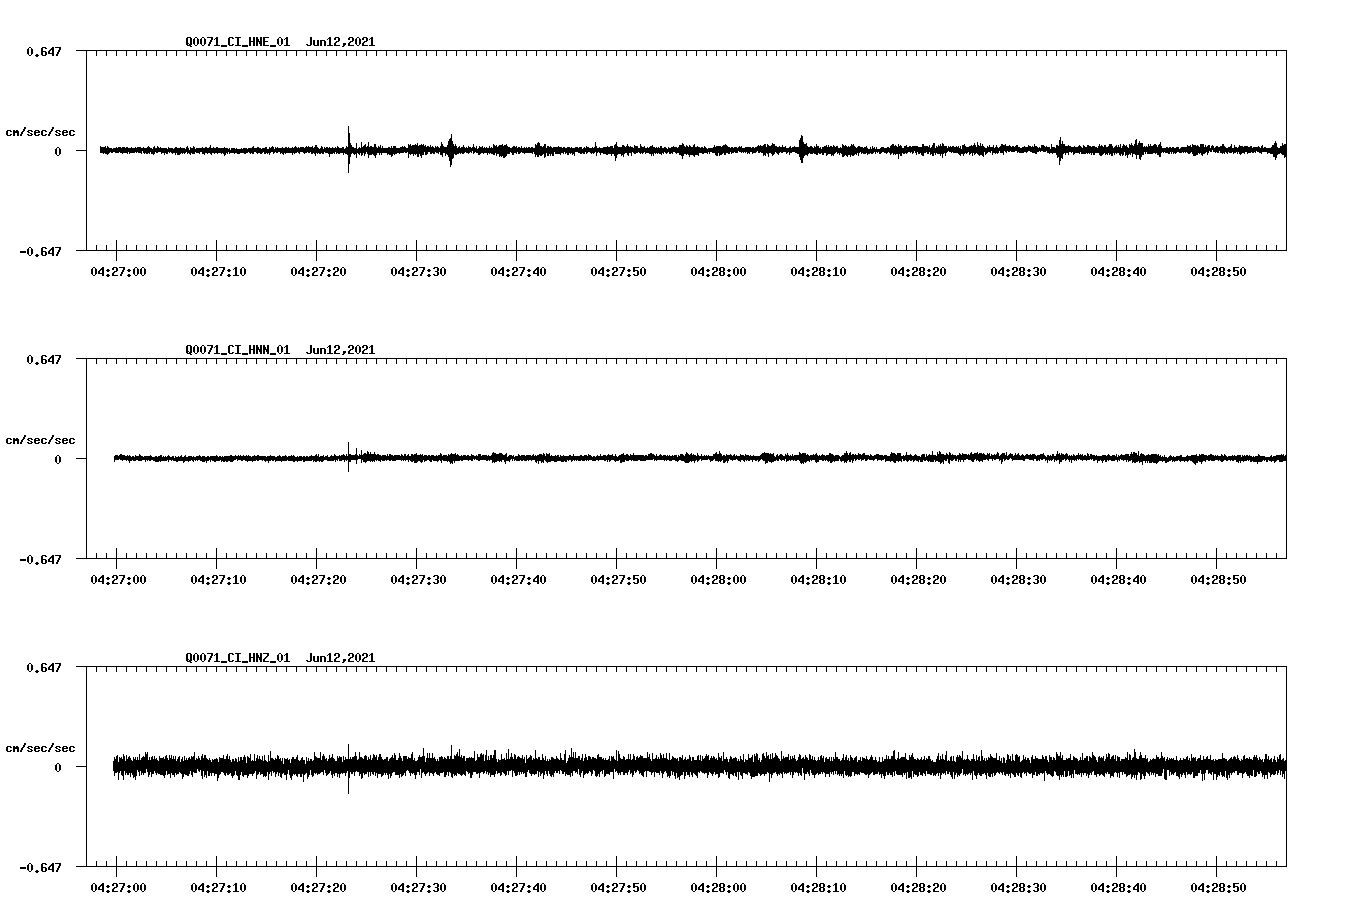Click the HNE burst near 04:28:34
The width and height of the screenshot is (1358, 924).
1060,150
